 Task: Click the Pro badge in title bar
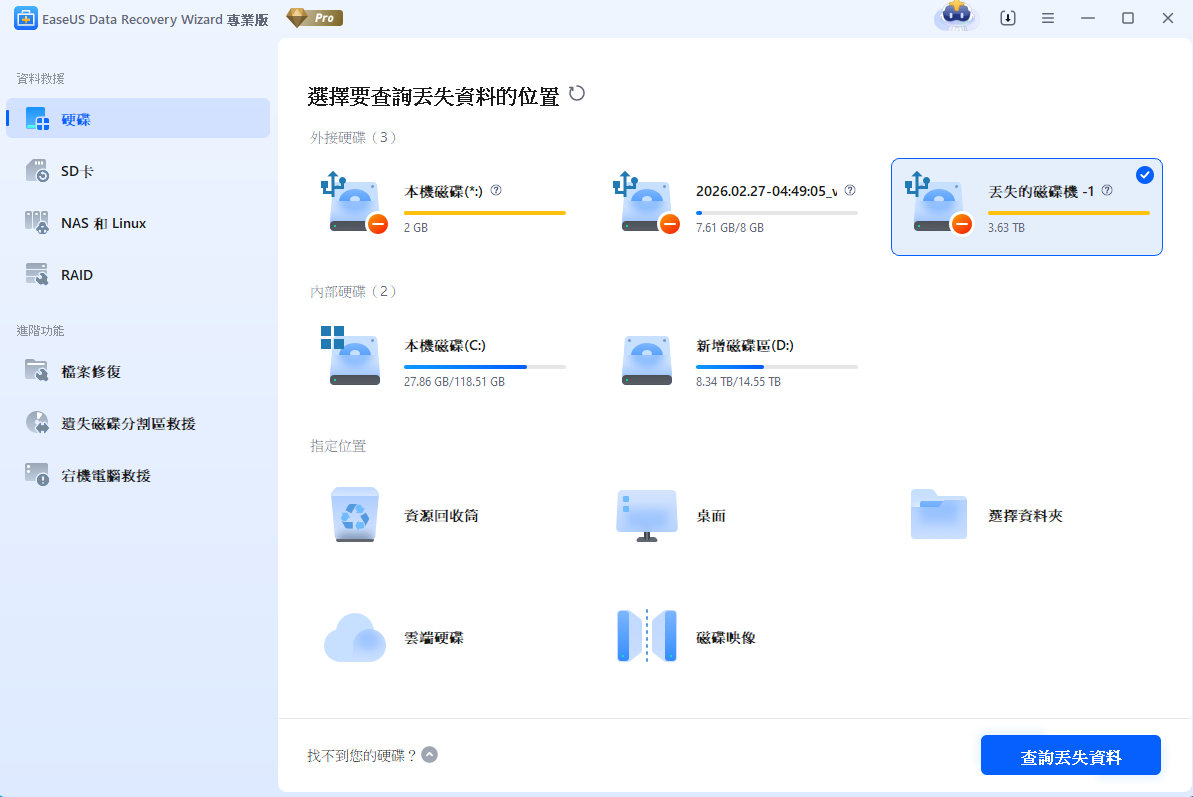pyautogui.click(x=314, y=17)
